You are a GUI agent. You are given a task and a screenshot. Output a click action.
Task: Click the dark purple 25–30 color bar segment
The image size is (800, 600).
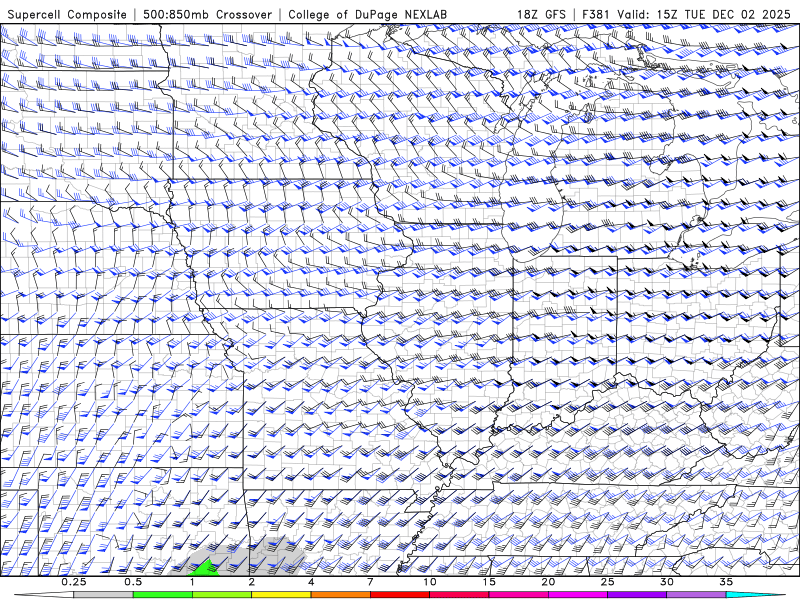637,595
